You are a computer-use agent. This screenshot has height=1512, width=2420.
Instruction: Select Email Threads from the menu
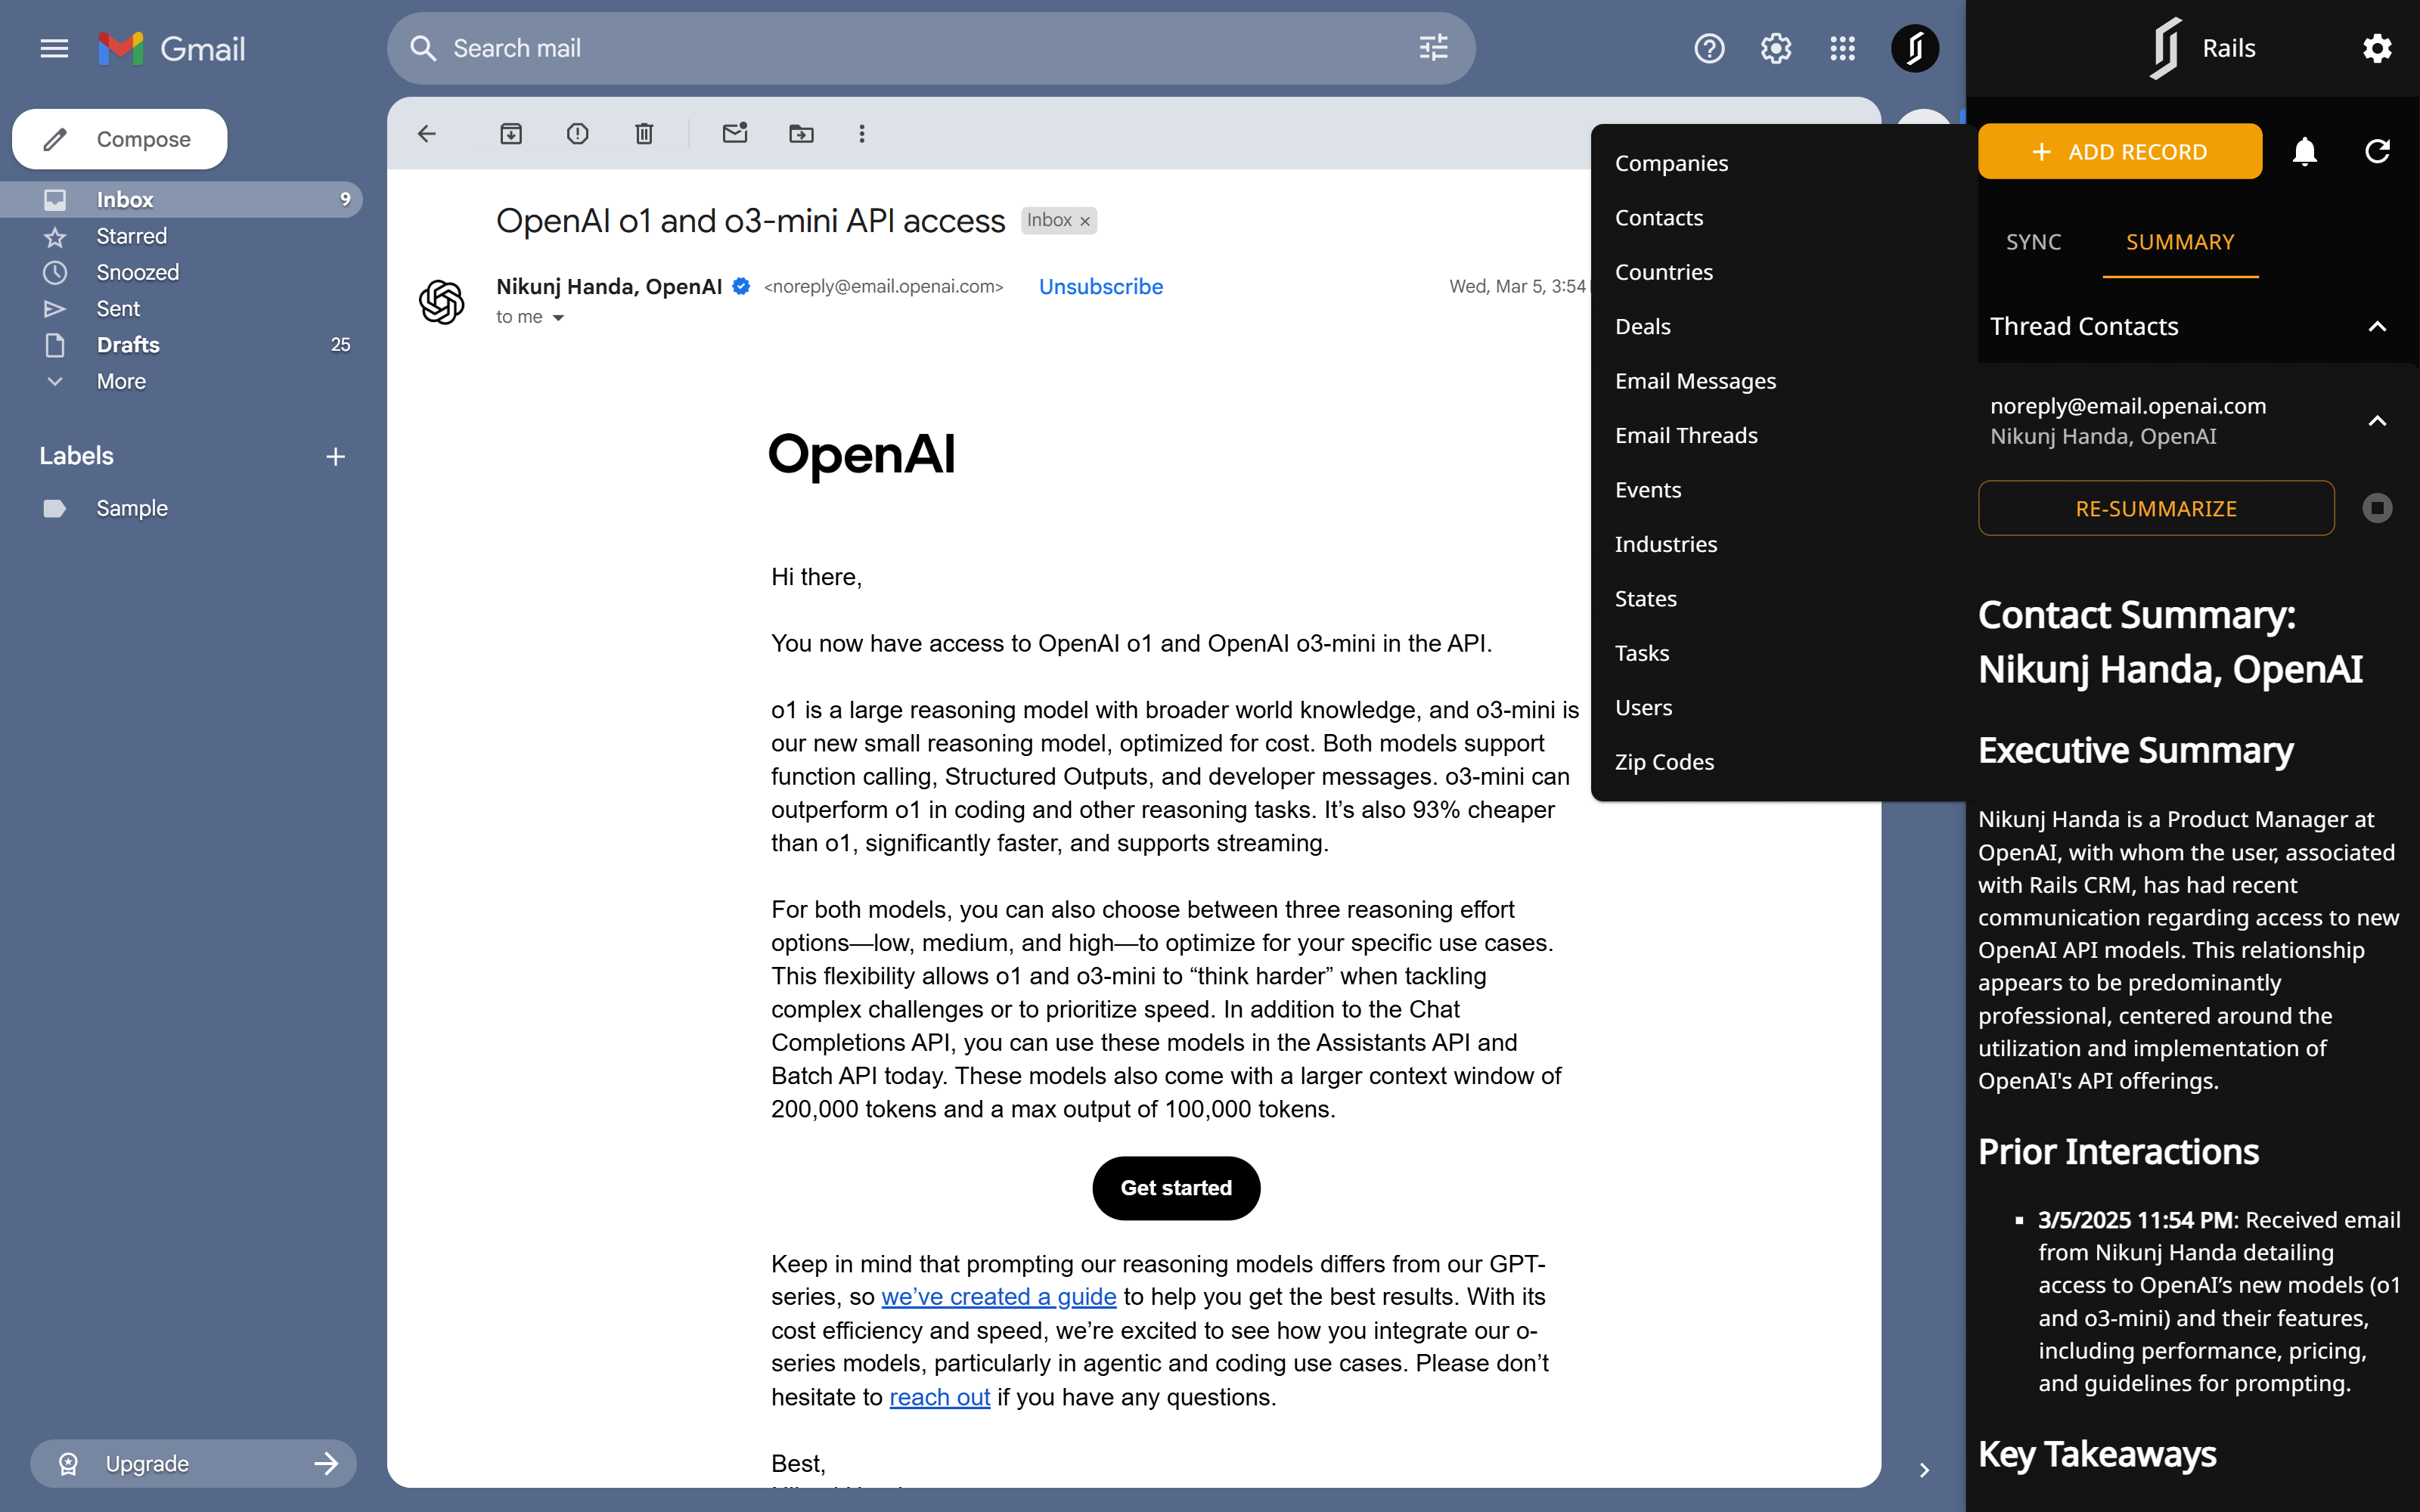pyautogui.click(x=1687, y=435)
